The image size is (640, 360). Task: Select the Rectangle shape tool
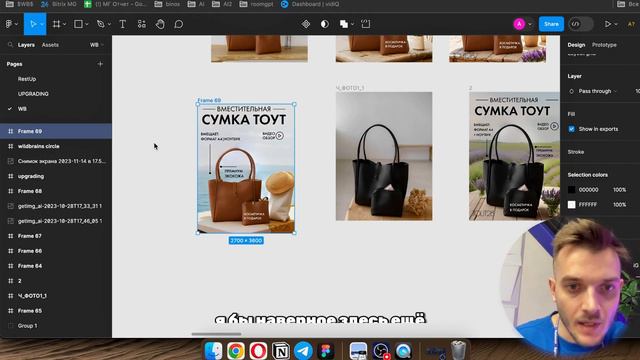(x=78, y=24)
